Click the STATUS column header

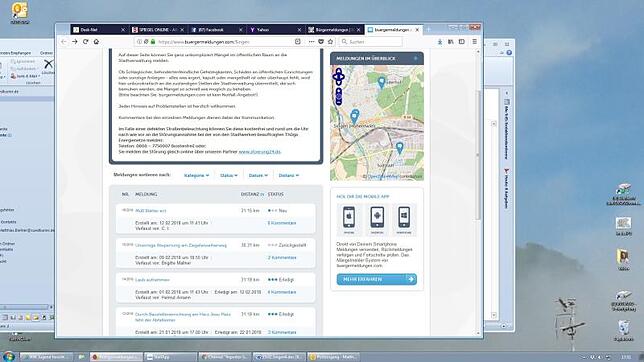click(276, 194)
